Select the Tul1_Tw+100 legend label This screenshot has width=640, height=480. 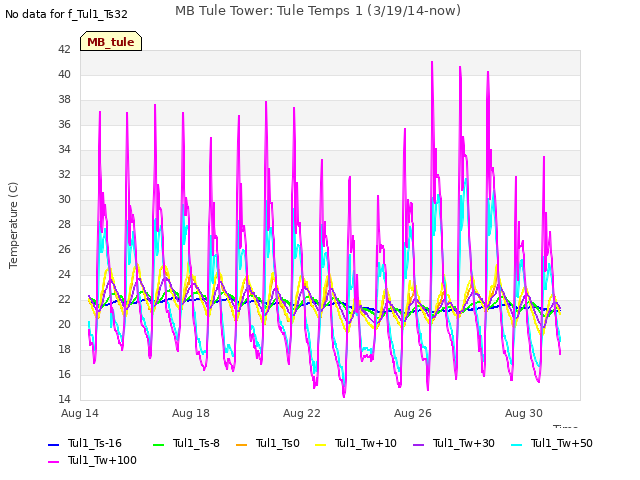pyautogui.click(x=102, y=460)
